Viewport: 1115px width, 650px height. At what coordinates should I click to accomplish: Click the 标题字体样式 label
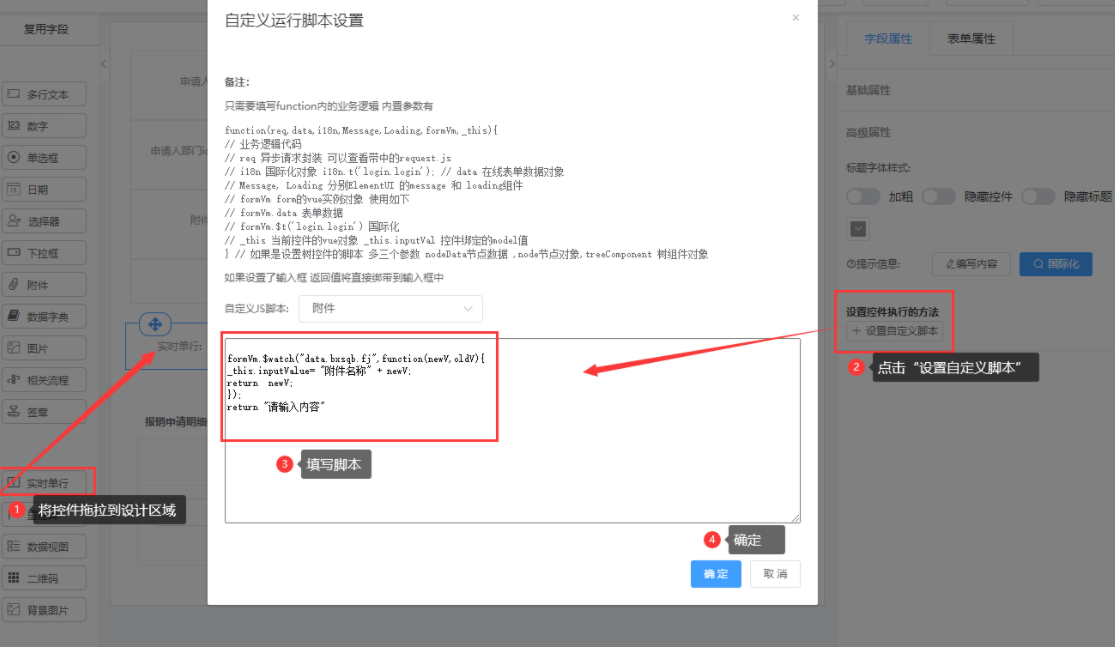(x=878, y=168)
